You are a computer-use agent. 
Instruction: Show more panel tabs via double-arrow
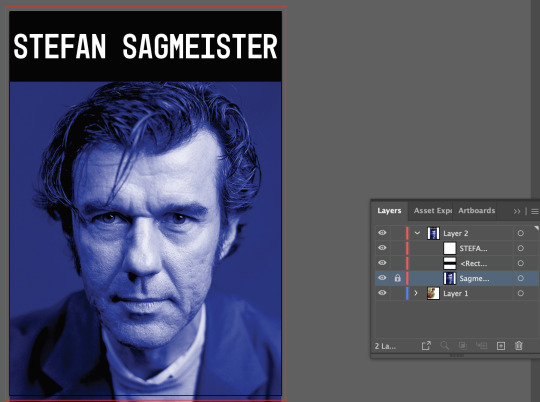(x=517, y=211)
